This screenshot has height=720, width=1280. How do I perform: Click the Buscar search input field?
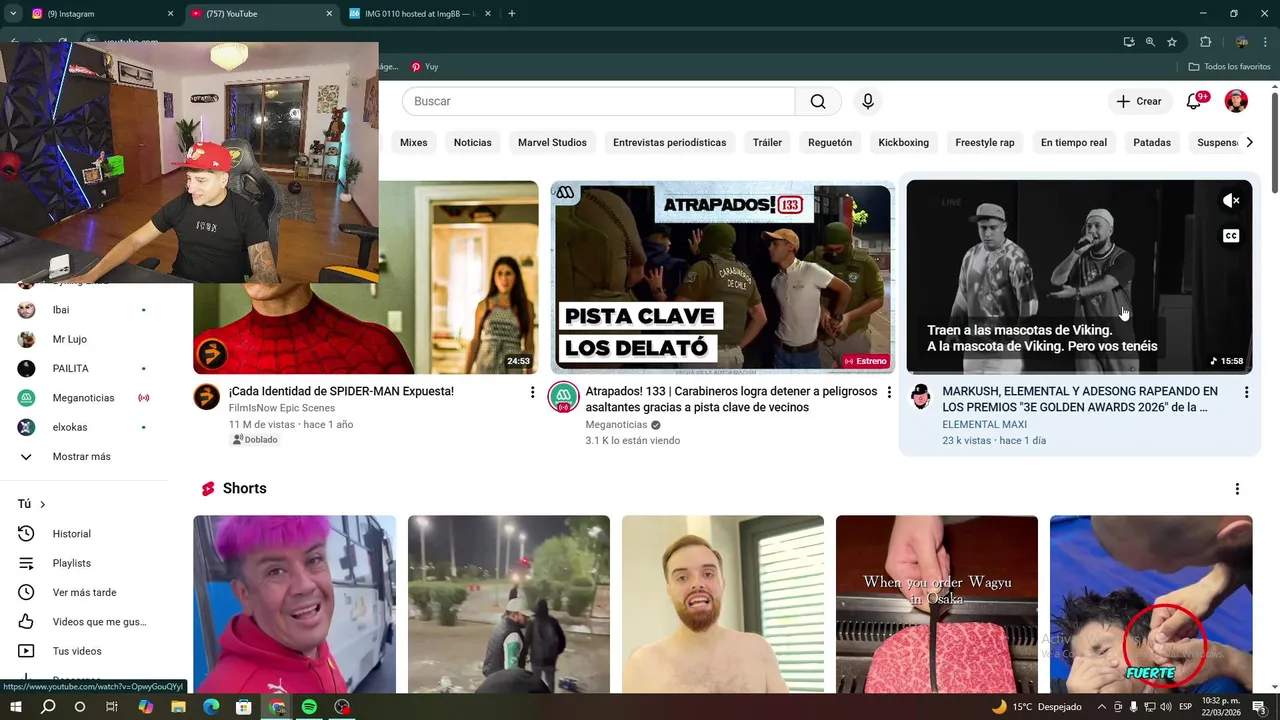[598, 101]
